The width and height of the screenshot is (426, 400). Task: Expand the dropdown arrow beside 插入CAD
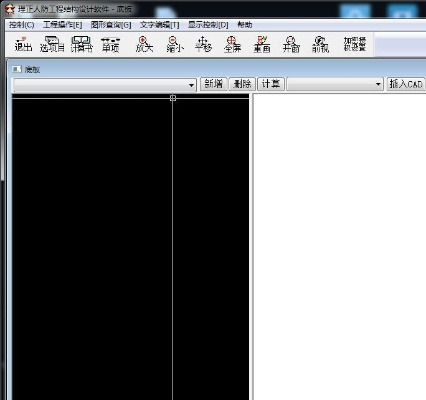[378, 84]
